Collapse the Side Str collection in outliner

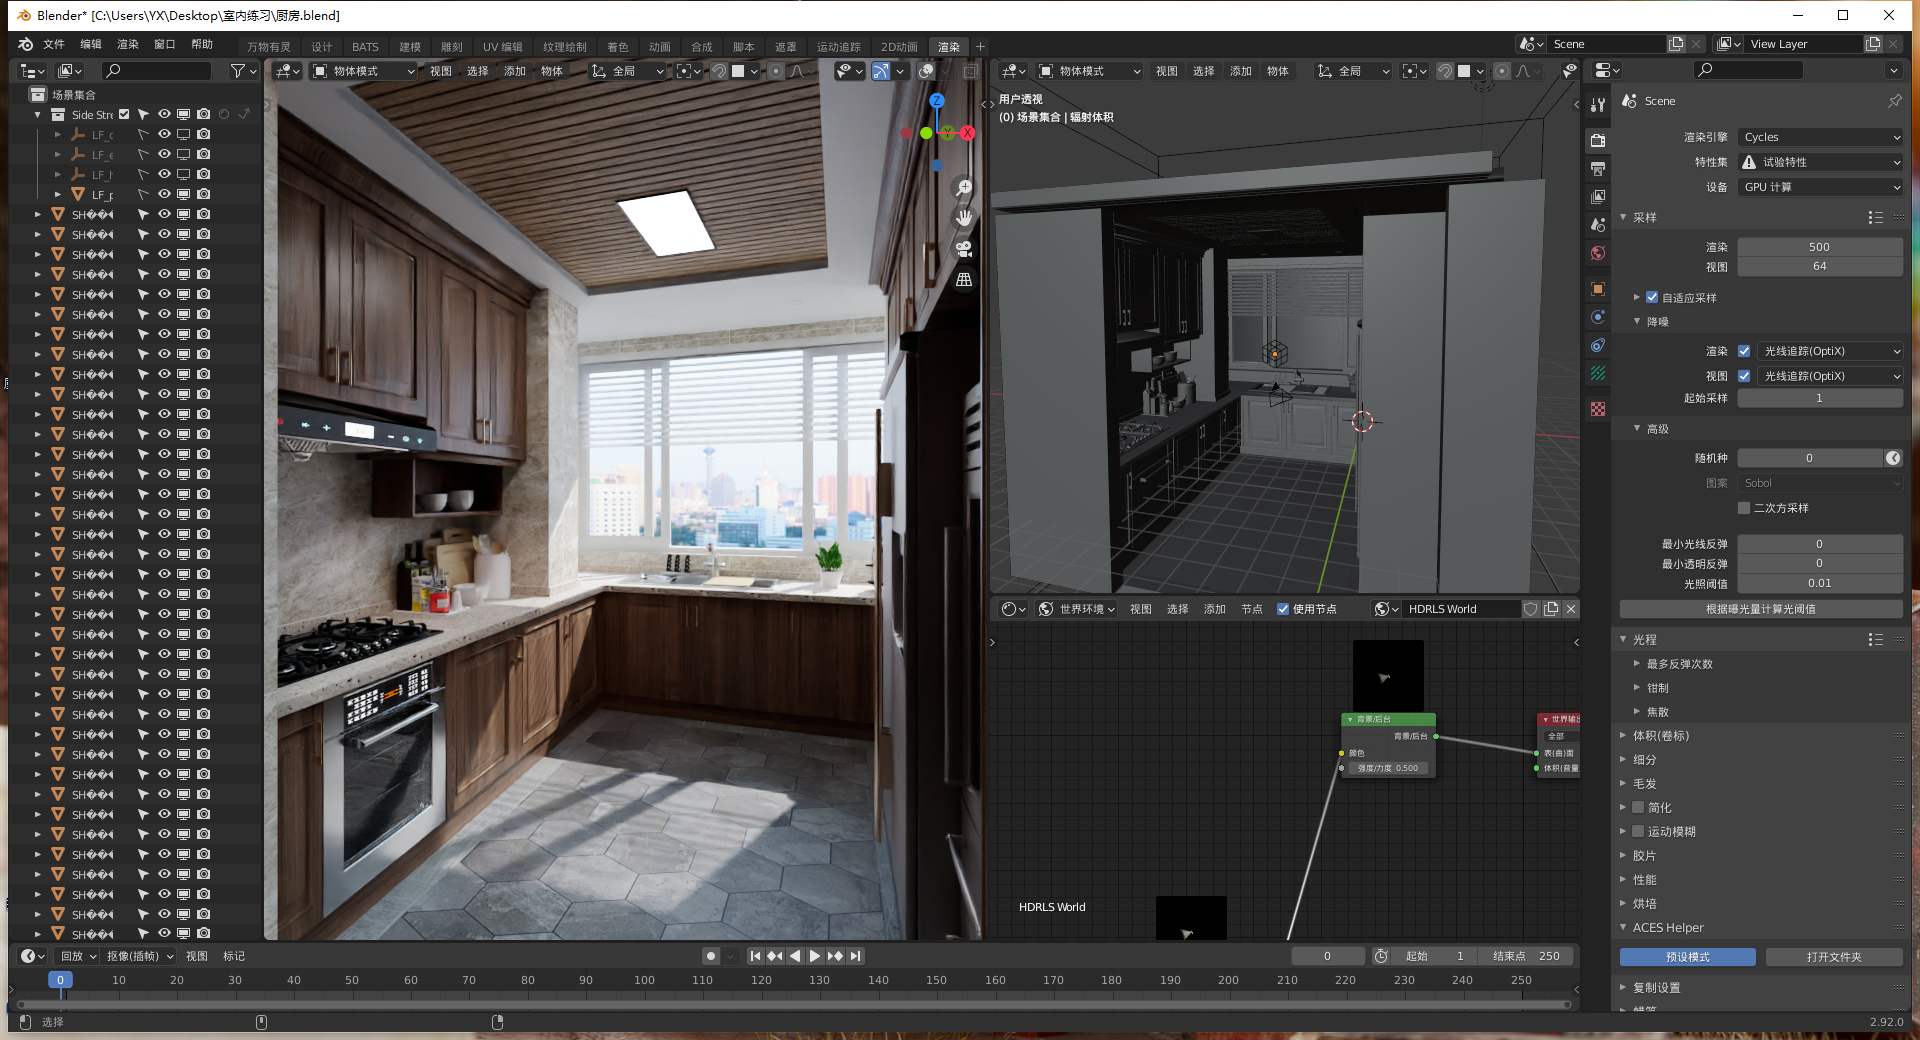tap(38, 115)
